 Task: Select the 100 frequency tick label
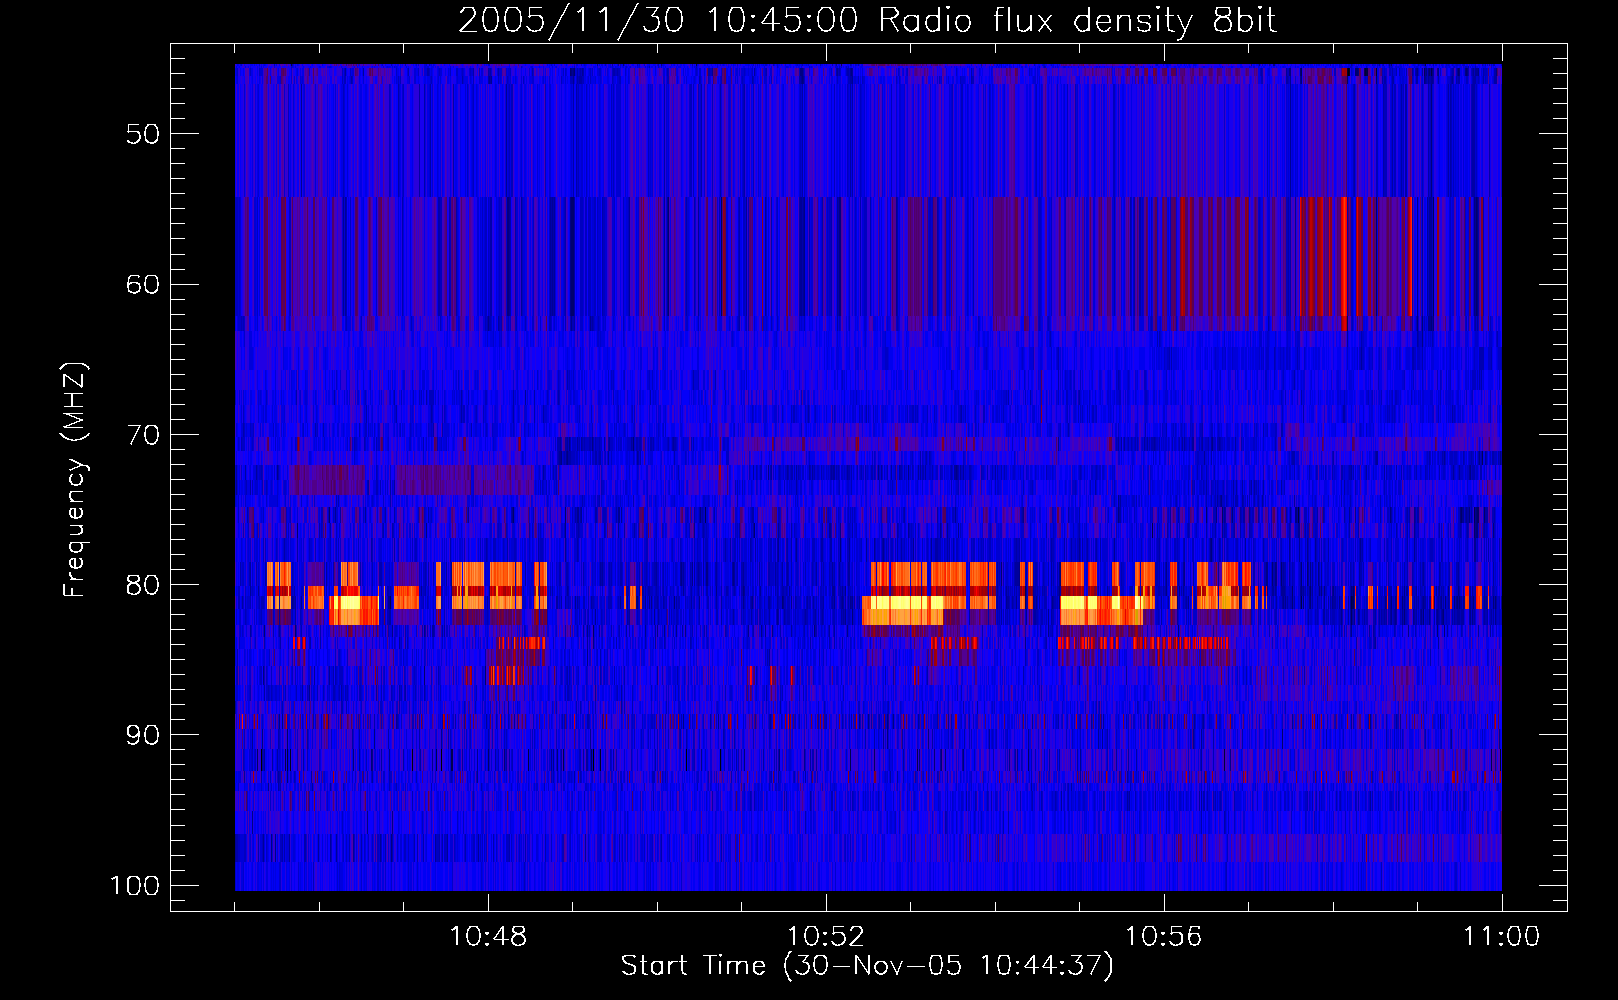click(x=135, y=886)
